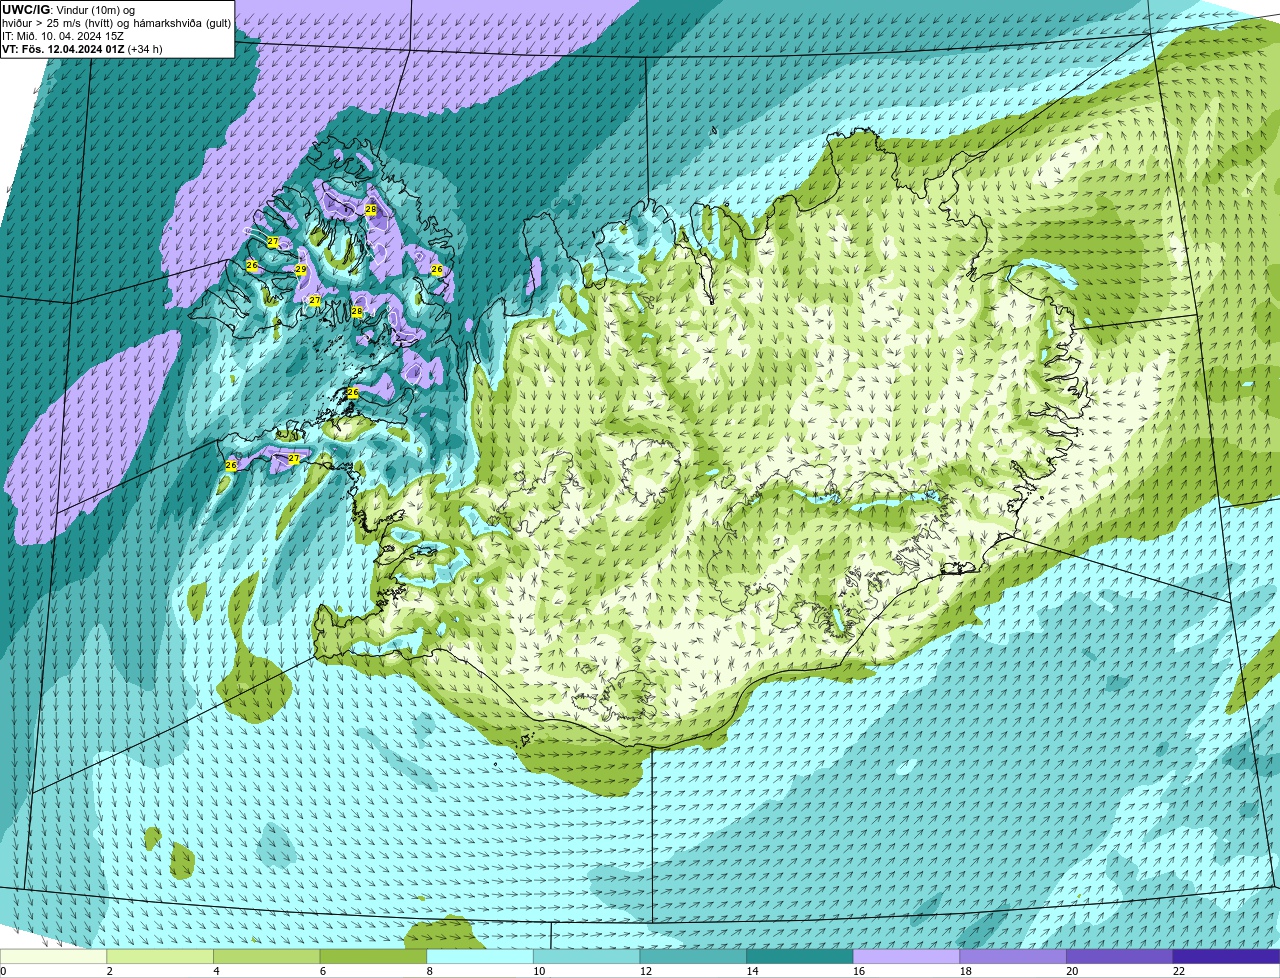Click the 14–16 m/s dark teal legend swatch
The width and height of the screenshot is (1280, 978).
click(x=799, y=957)
